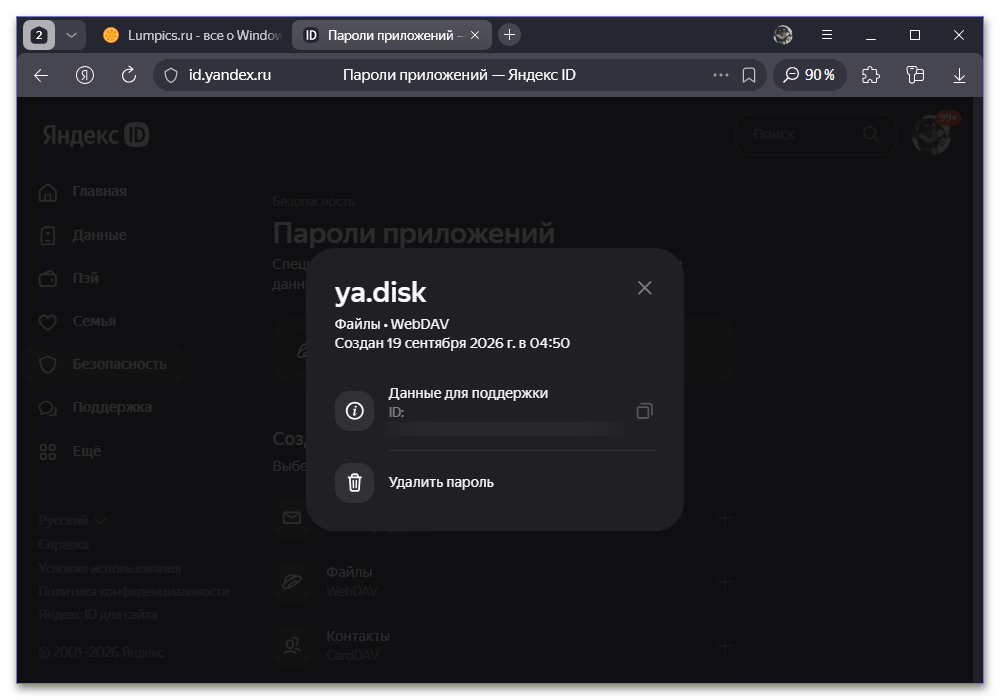The width and height of the screenshot is (1000, 700).
Task: Click the trash icon to delete the password
Action: click(x=355, y=483)
